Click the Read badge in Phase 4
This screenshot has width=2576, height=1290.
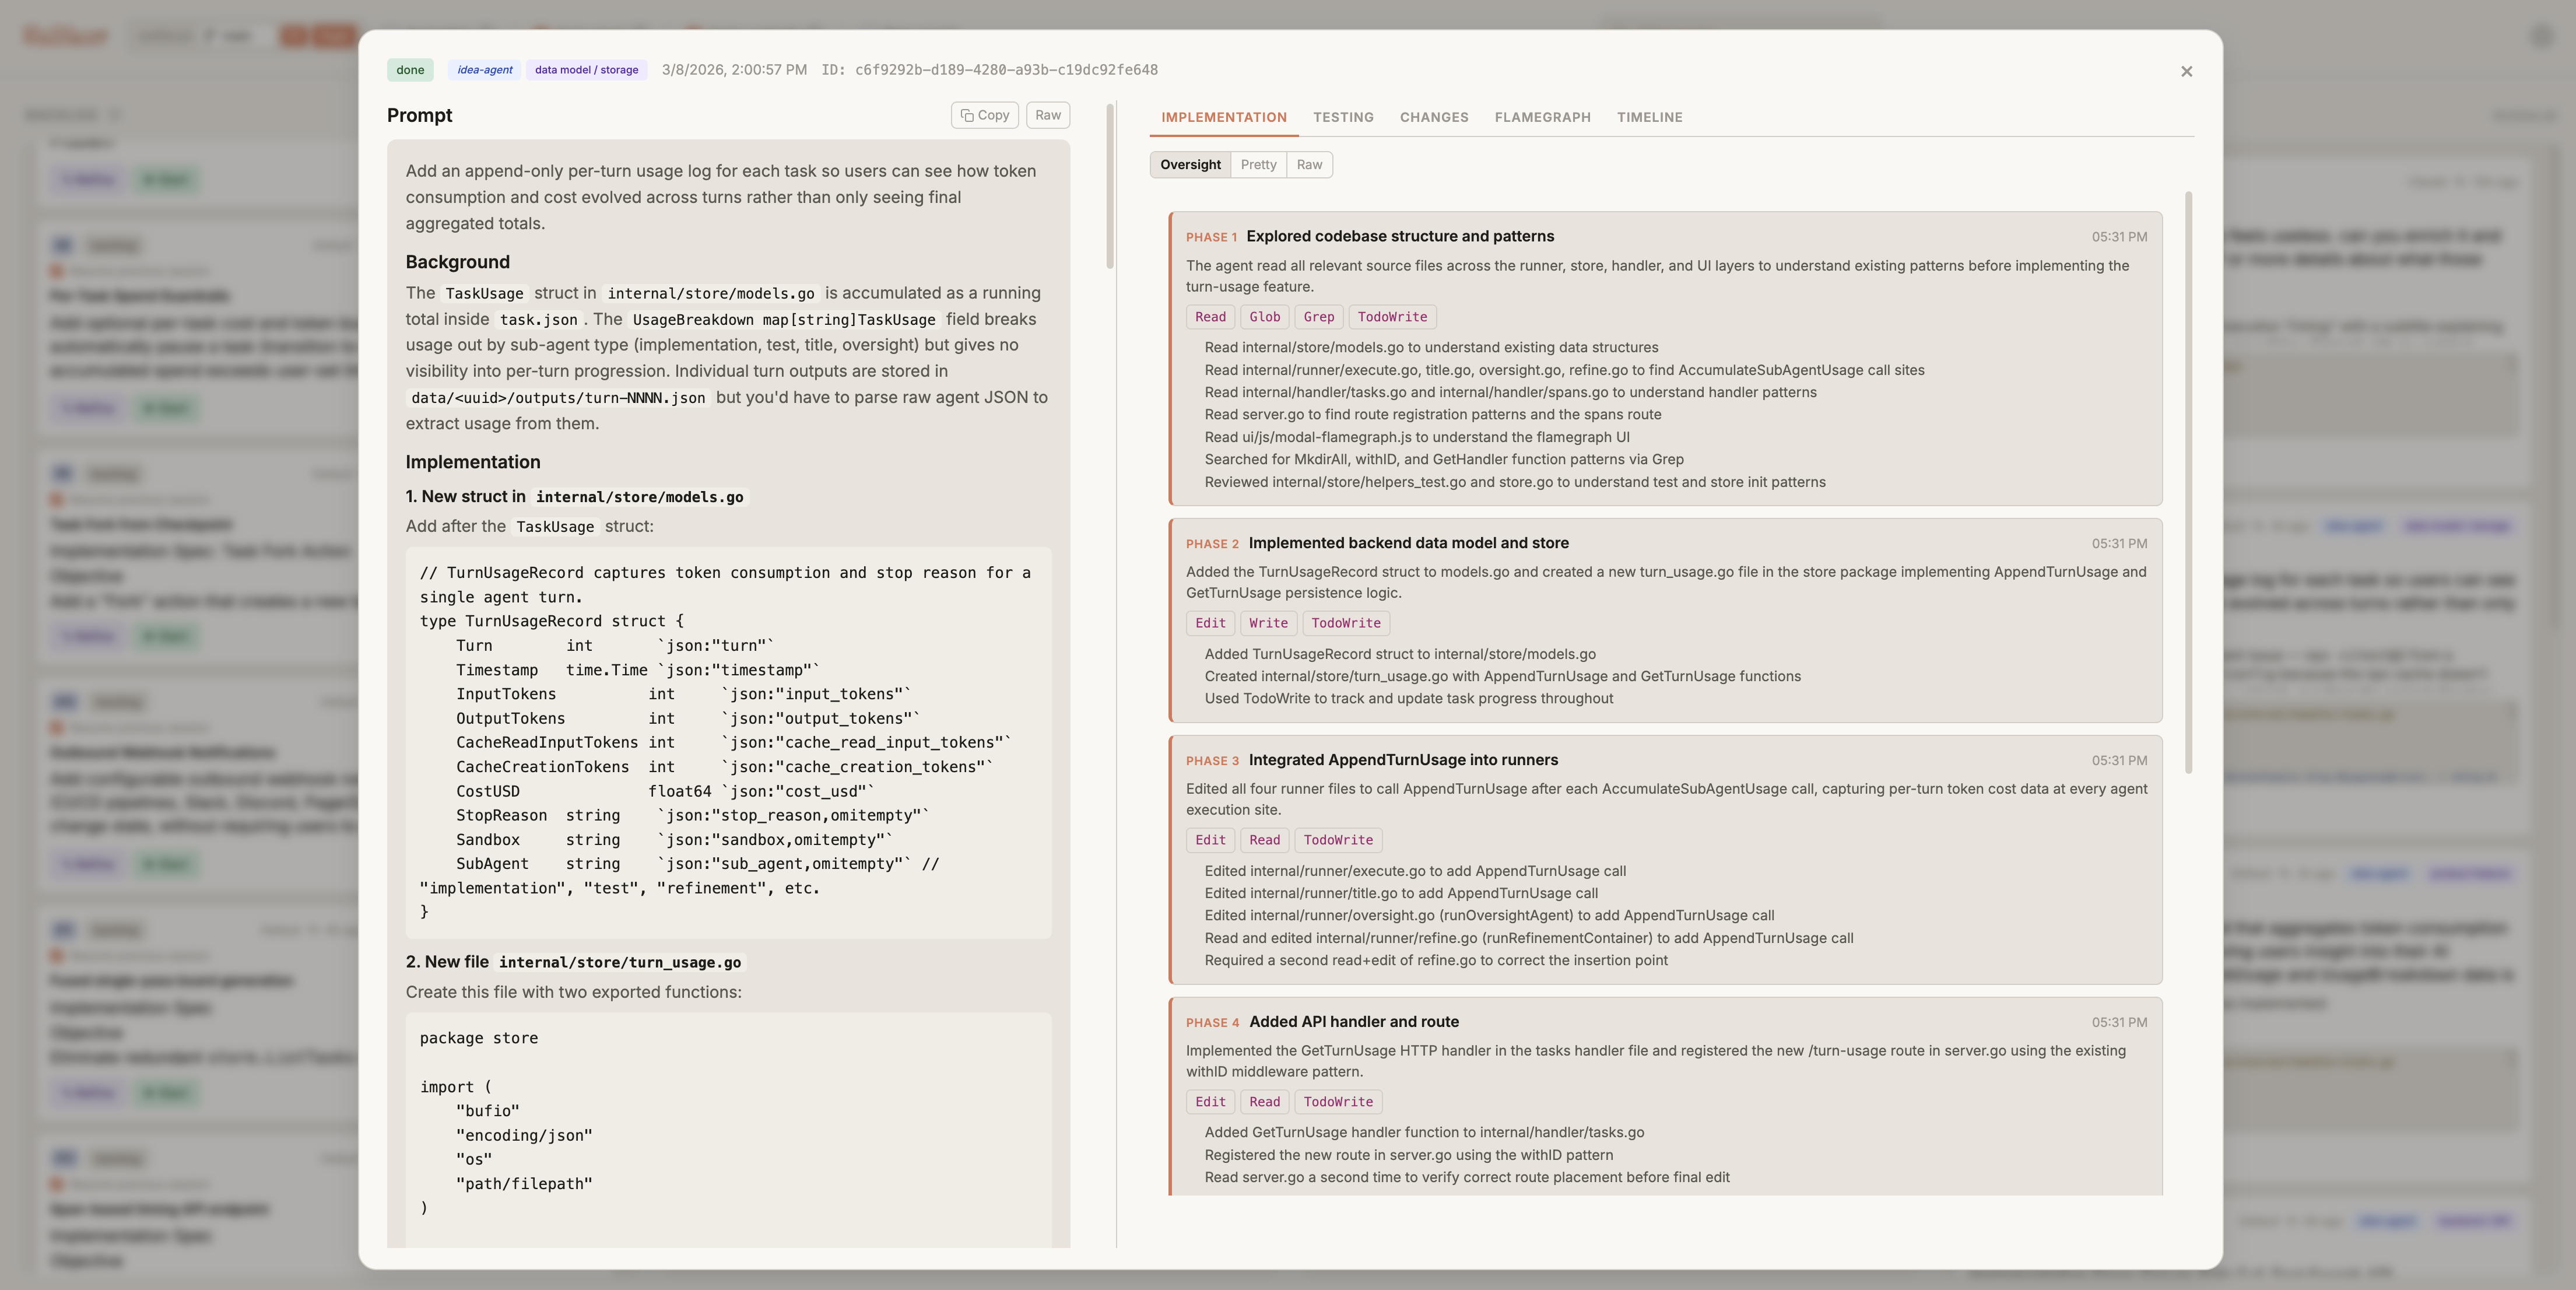[x=1264, y=1102]
